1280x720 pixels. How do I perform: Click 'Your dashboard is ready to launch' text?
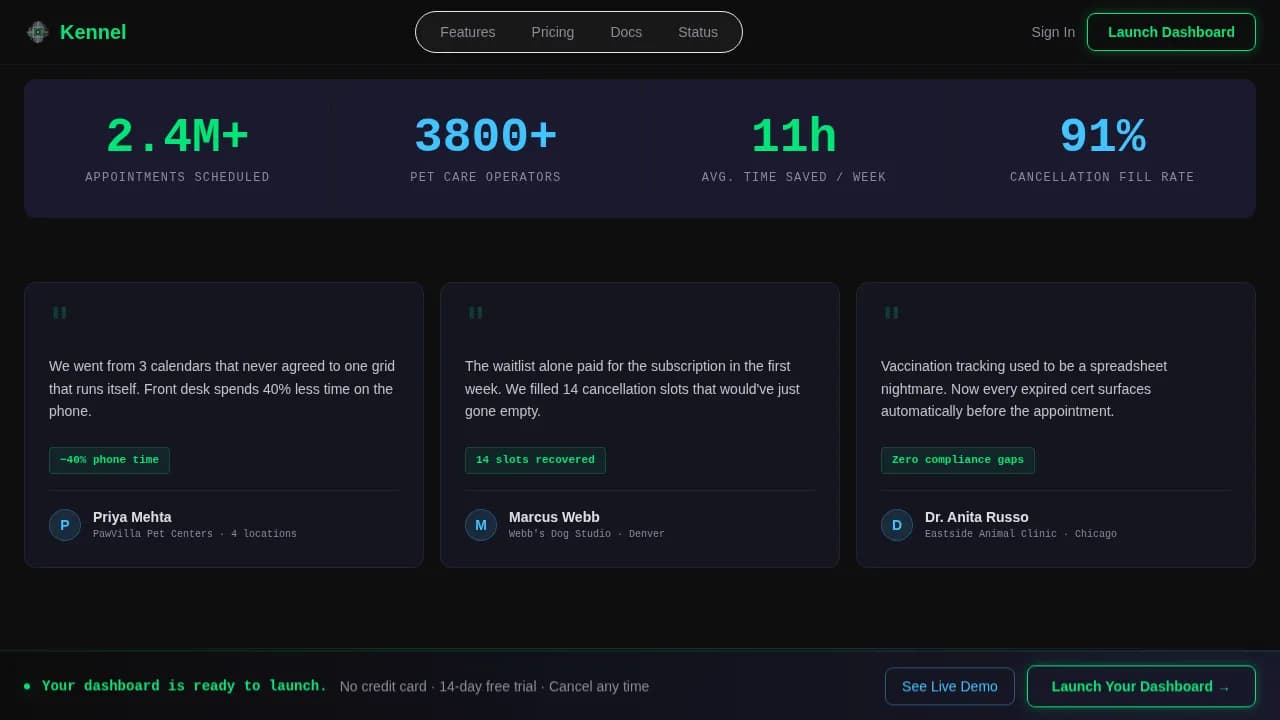(184, 686)
